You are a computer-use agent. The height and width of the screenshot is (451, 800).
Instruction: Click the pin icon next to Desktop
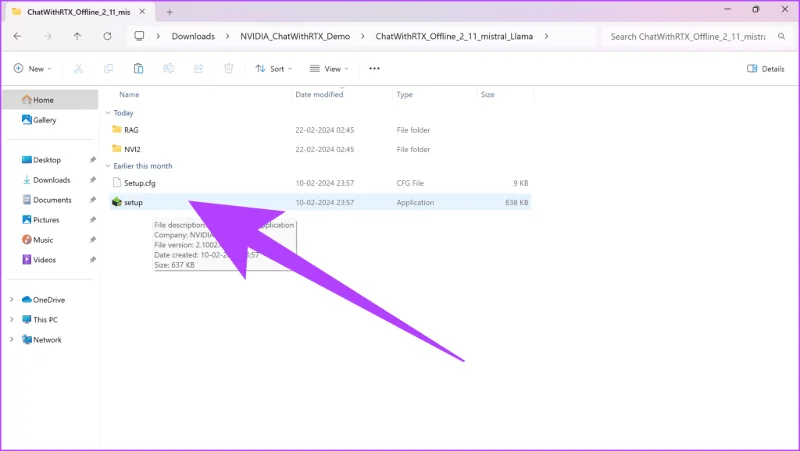(x=92, y=160)
